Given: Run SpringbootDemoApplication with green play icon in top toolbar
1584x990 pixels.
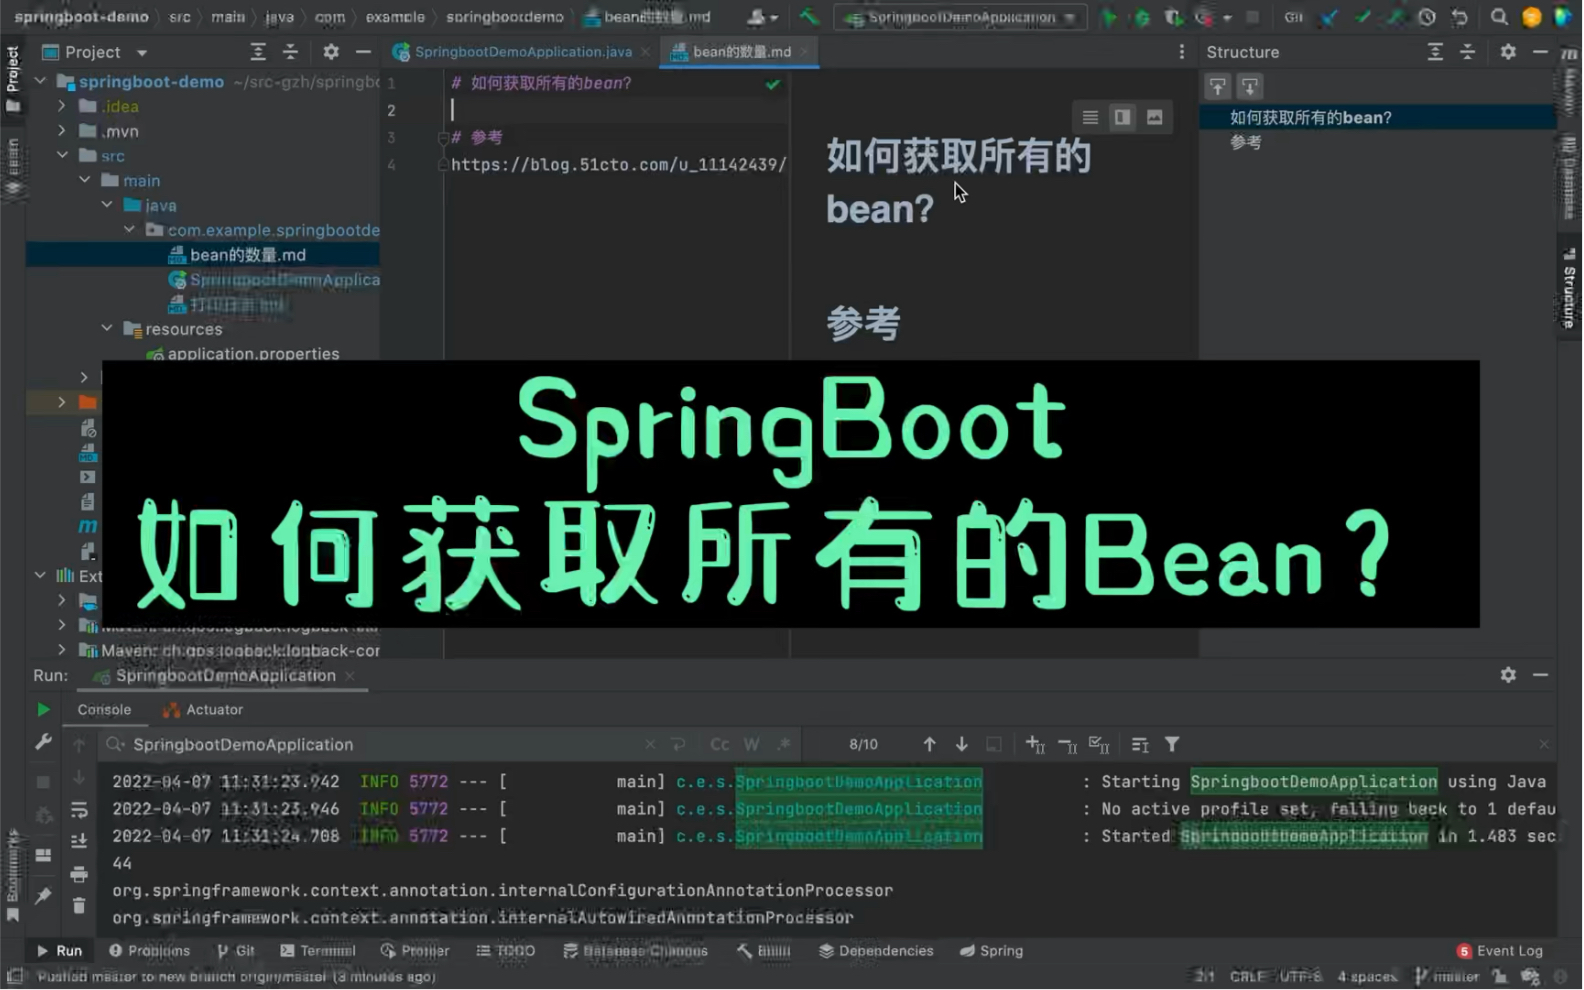Looking at the screenshot, I should 1109,17.
